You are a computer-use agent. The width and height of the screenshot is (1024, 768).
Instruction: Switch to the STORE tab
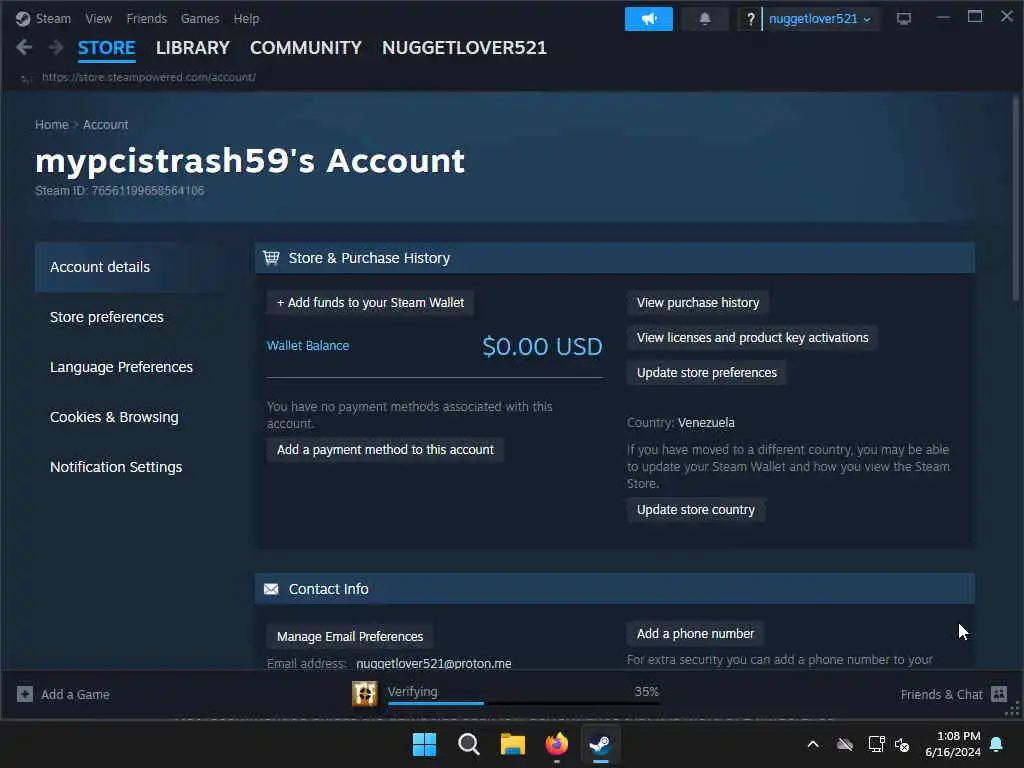pyautogui.click(x=106, y=48)
